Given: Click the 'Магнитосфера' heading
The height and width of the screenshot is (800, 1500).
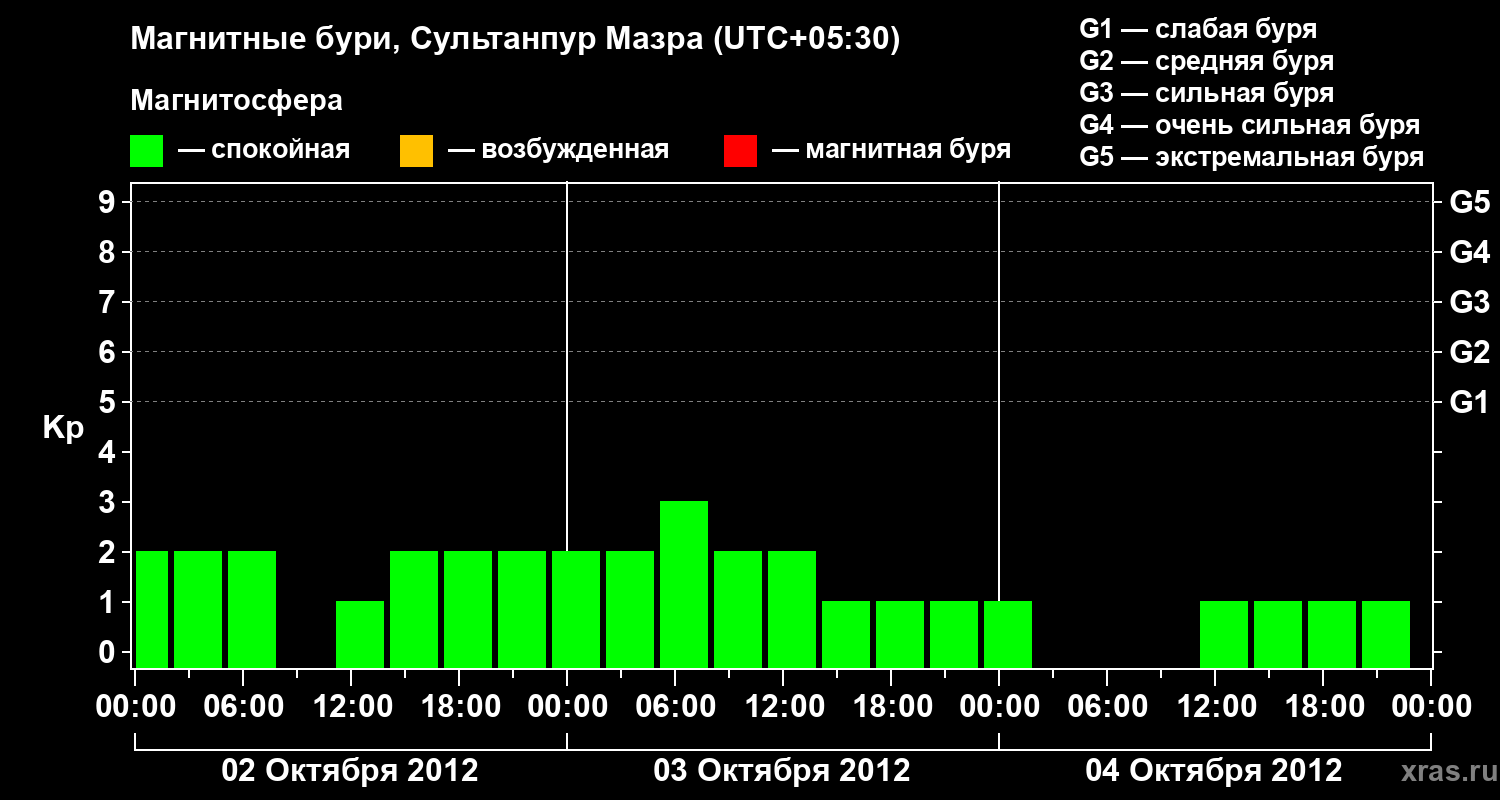Looking at the screenshot, I should coord(237,101).
